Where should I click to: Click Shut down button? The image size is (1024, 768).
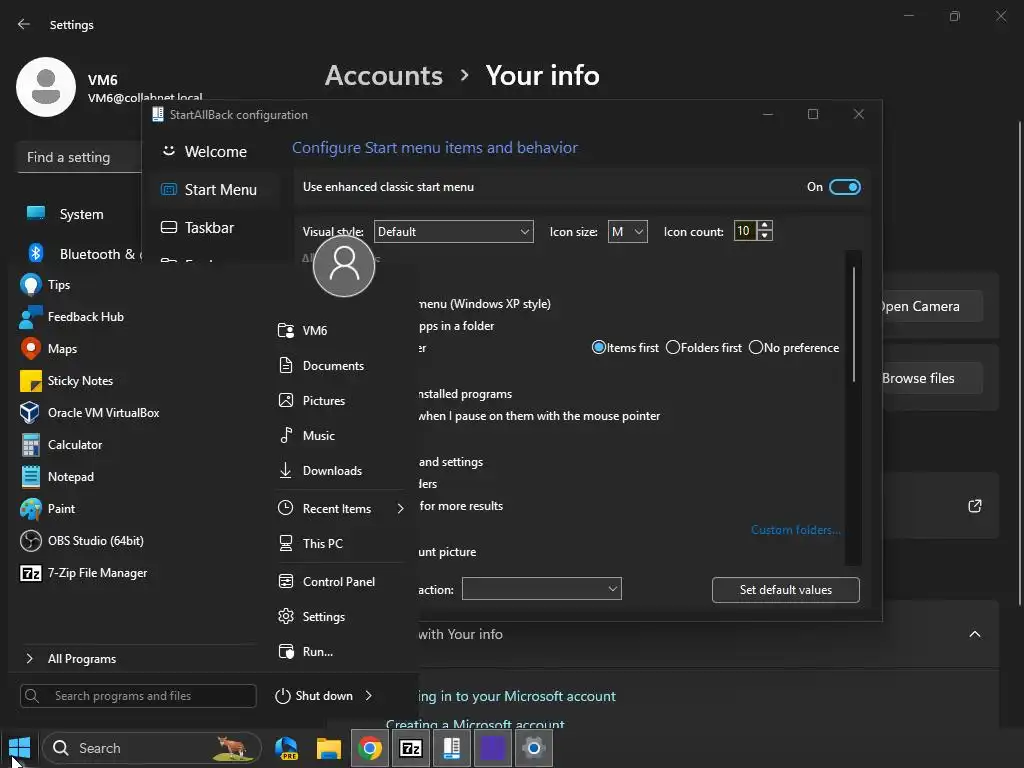click(x=314, y=696)
